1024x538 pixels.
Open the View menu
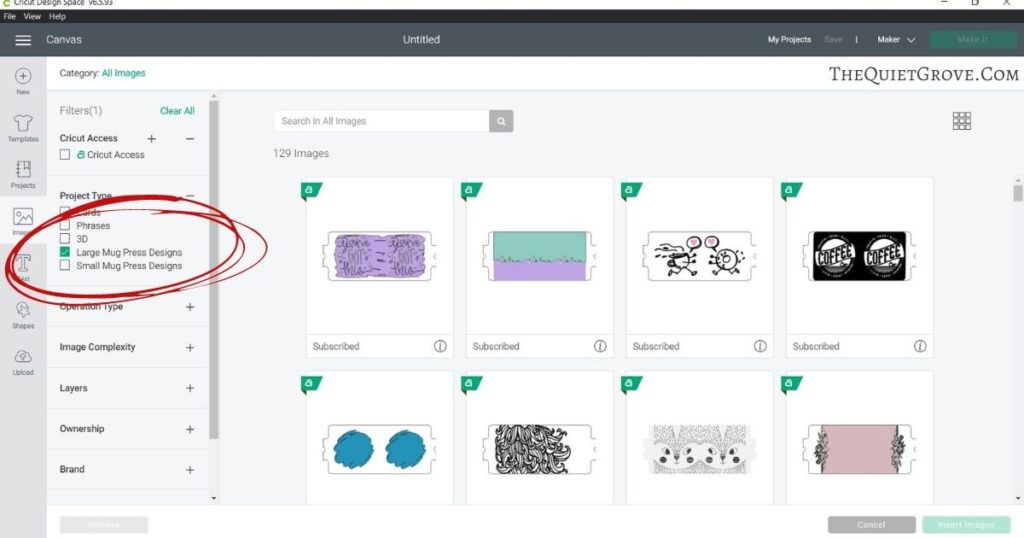click(32, 16)
